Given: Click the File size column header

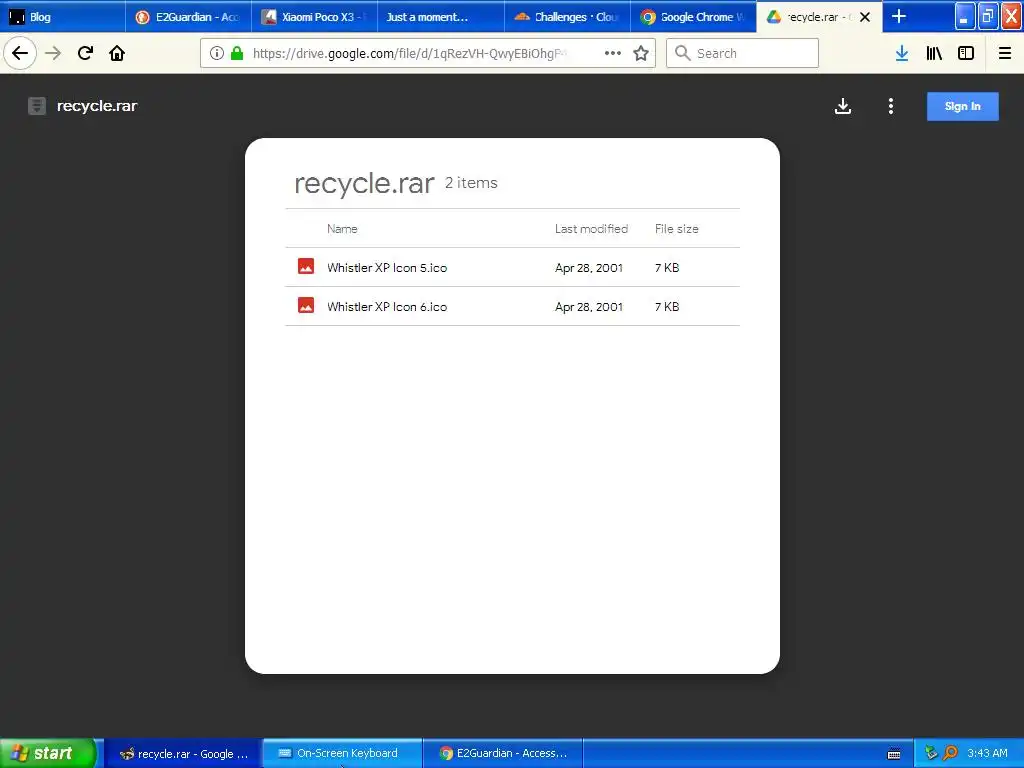Looking at the screenshot, I should pyautogui.click(x=677, y=229).
